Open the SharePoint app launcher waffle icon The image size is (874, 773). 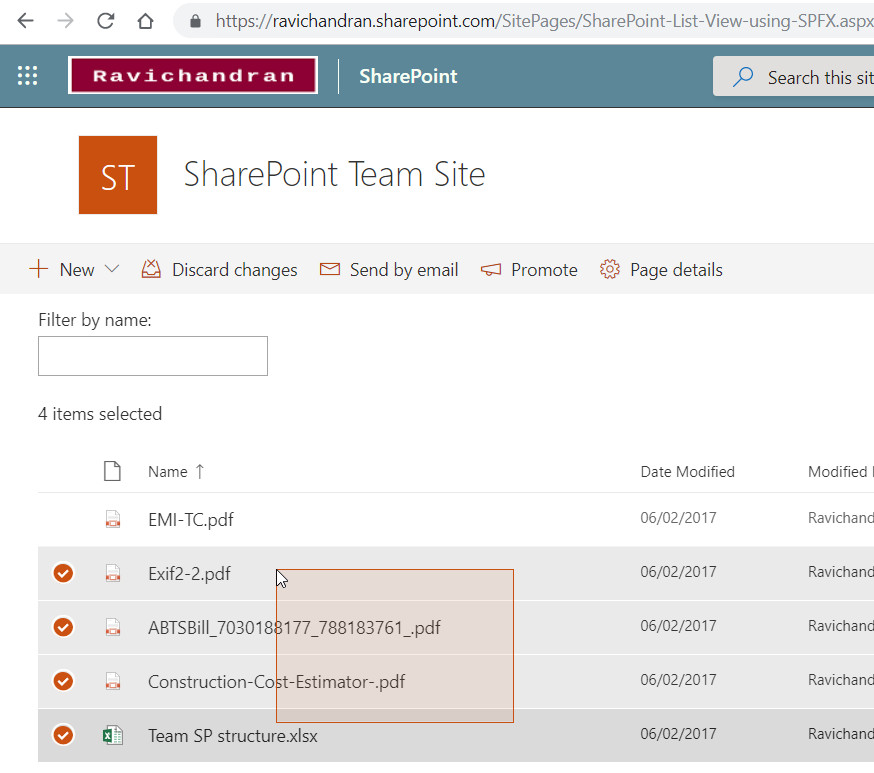point(28,76)
